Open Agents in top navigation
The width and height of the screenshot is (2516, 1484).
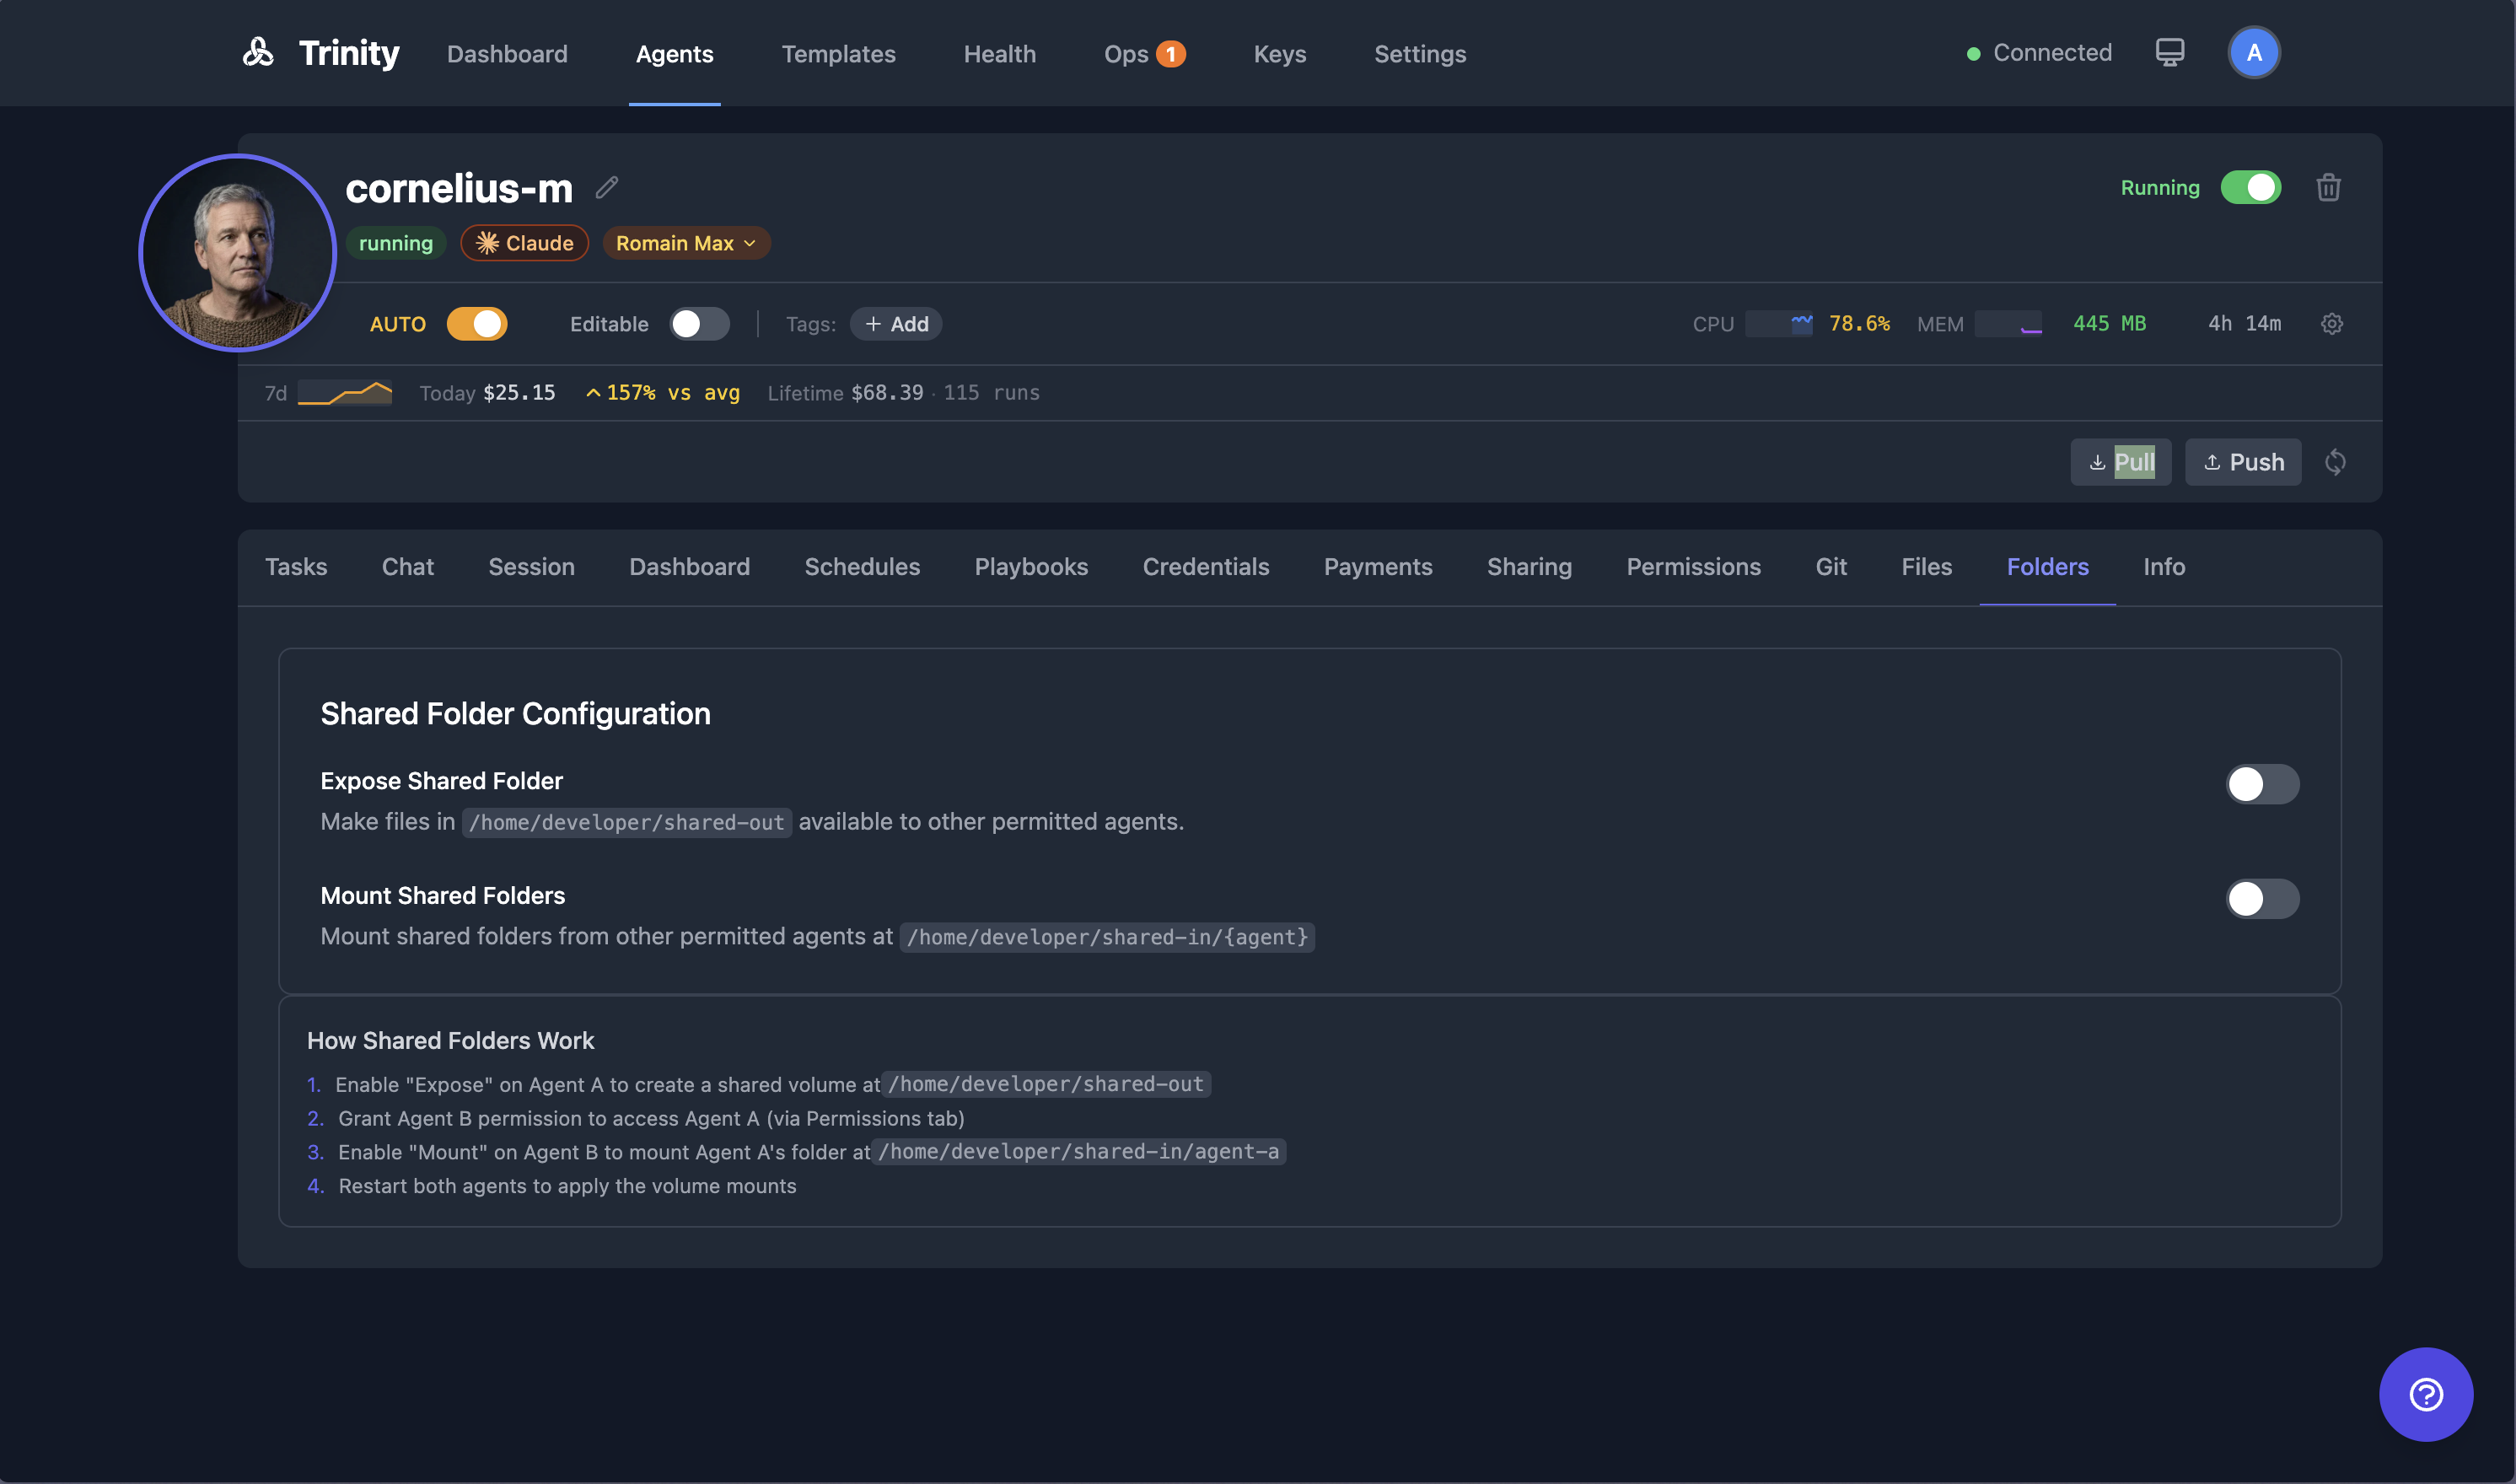coord(675,54)
